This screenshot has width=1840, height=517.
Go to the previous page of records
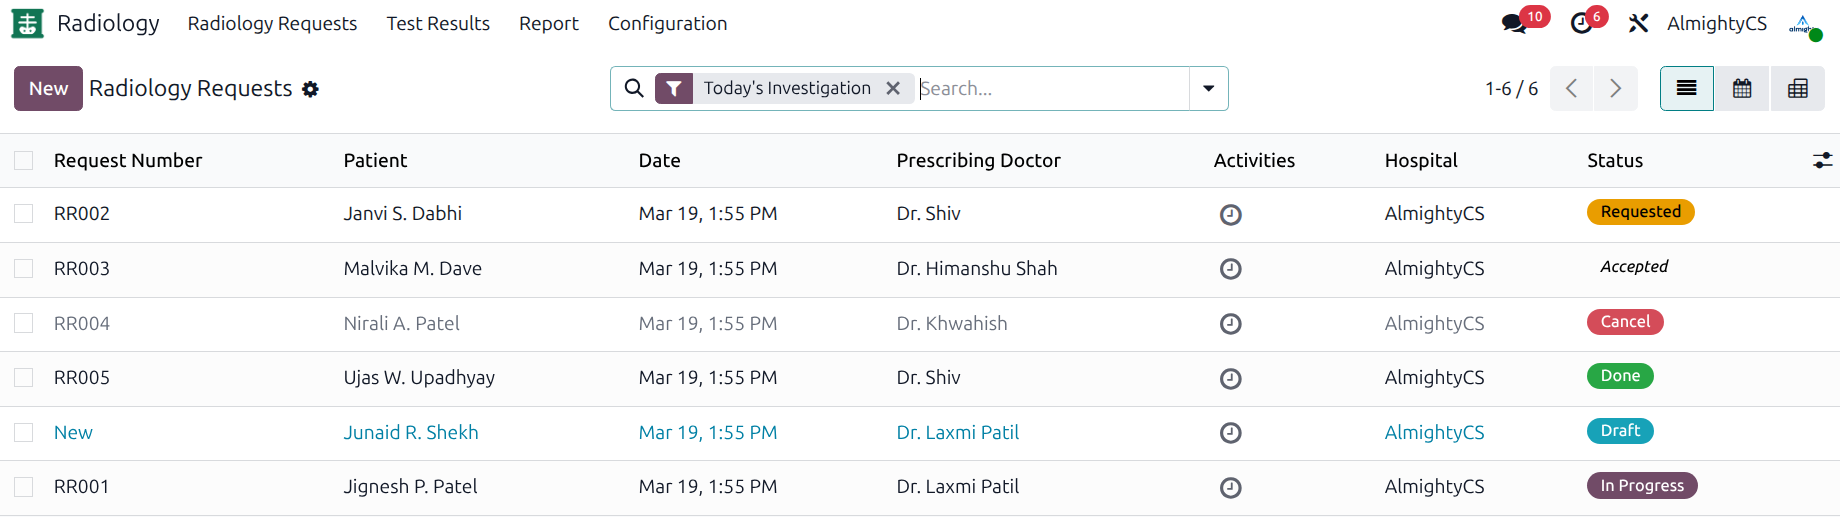[1572, 88]
